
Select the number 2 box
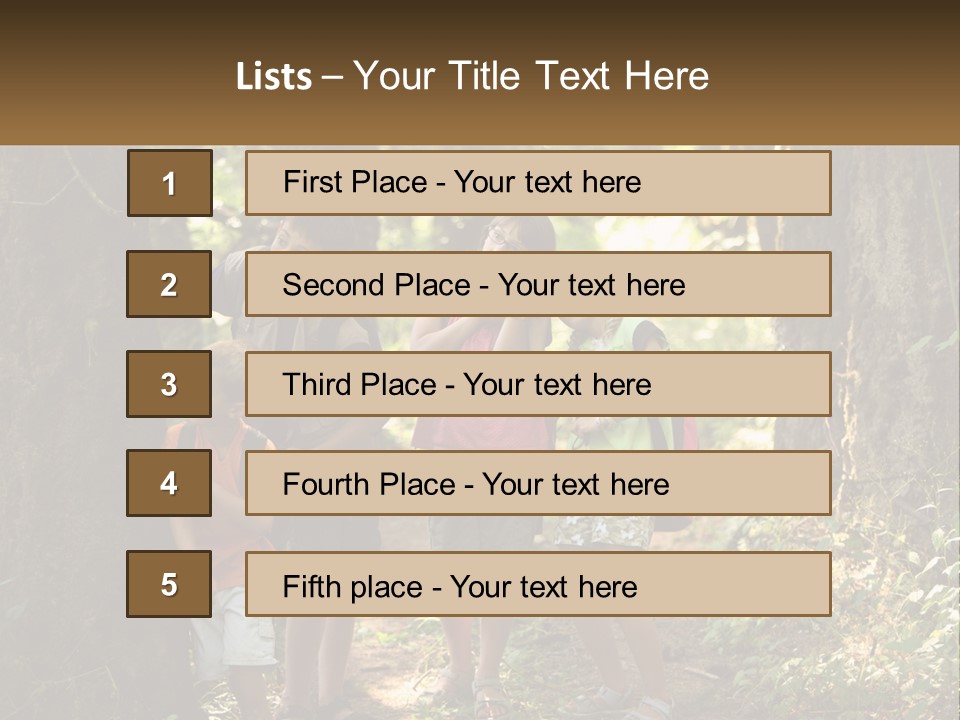[x=169, y=284]
